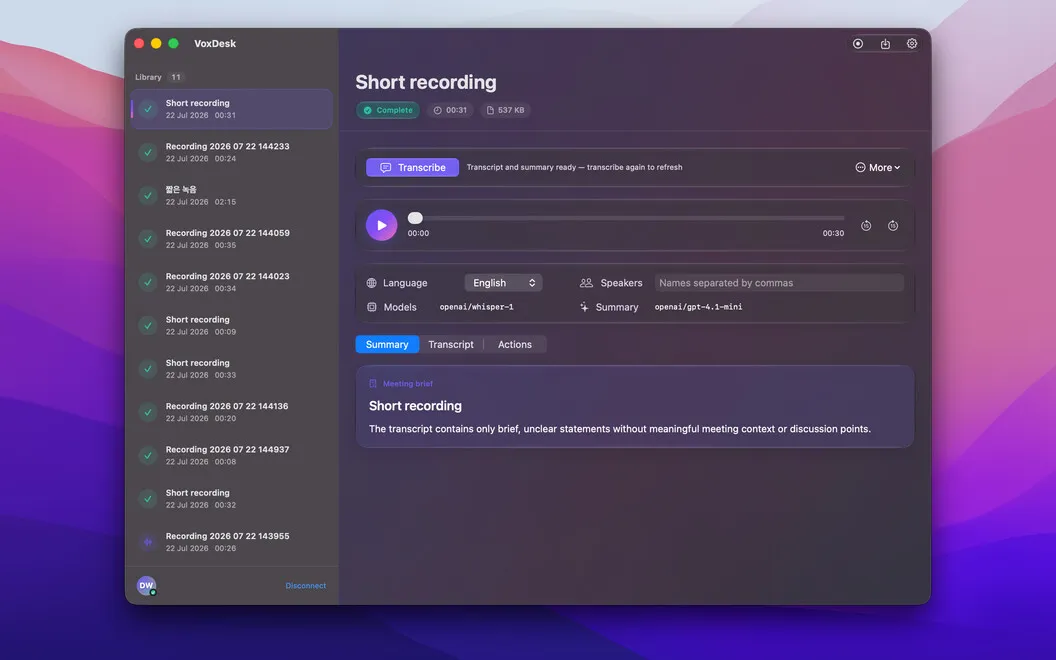Click the Library count badge 11
Image resolution: width=1056 pixels, height=660 pixels.
click(x=176, y=77)
